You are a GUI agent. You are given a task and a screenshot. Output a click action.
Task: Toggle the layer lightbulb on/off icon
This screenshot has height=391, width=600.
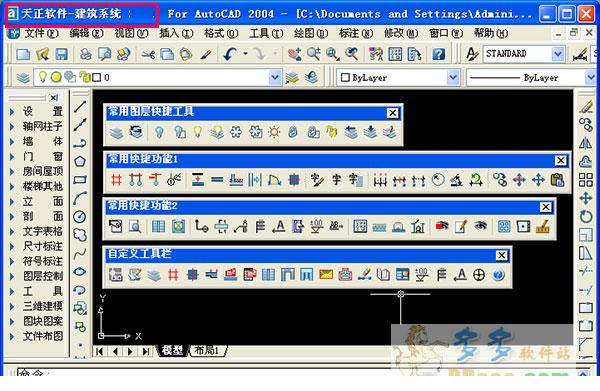43,77
